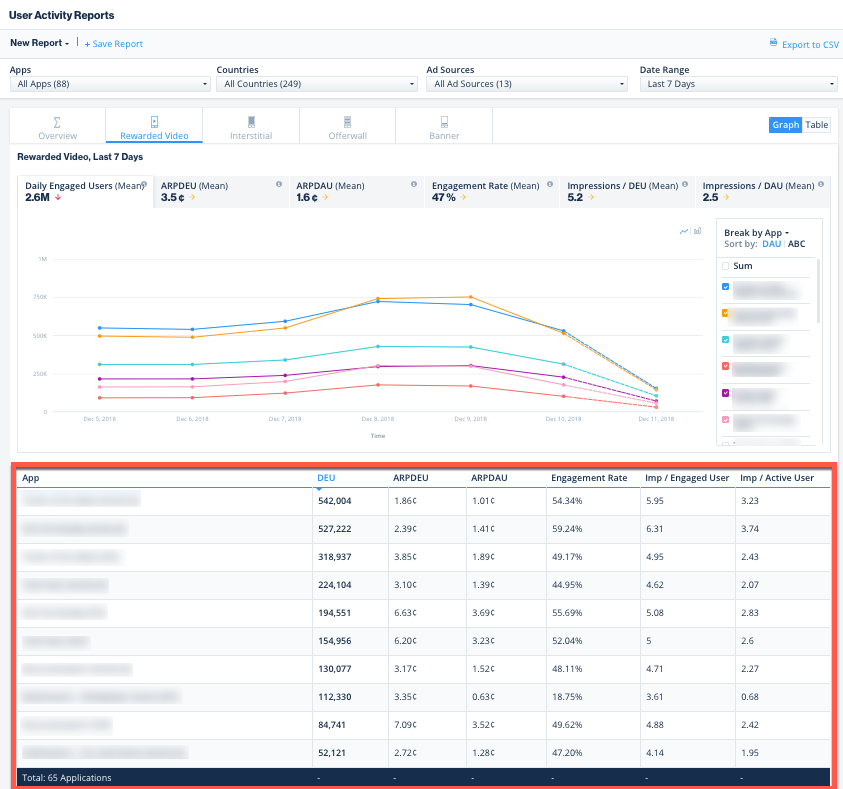The height and width of the screenshot is (789, 843).
Task: Click the DEU value 527,222
Action: click(334, 529)
